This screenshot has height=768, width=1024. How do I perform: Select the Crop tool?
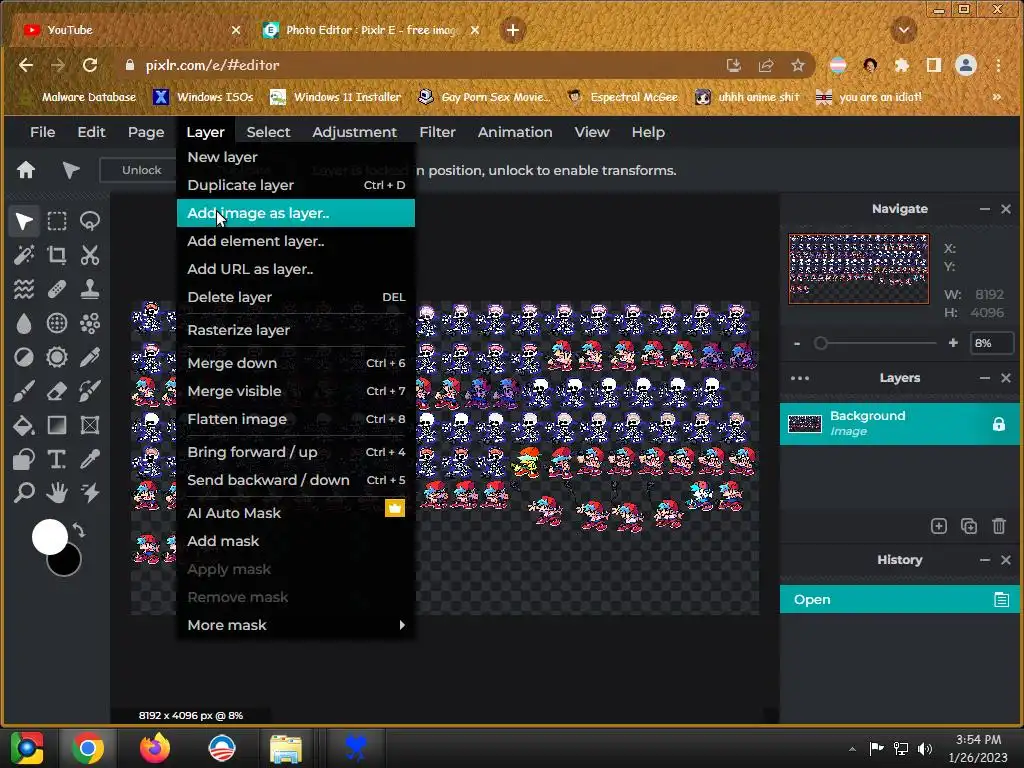[x=57, y=255]
